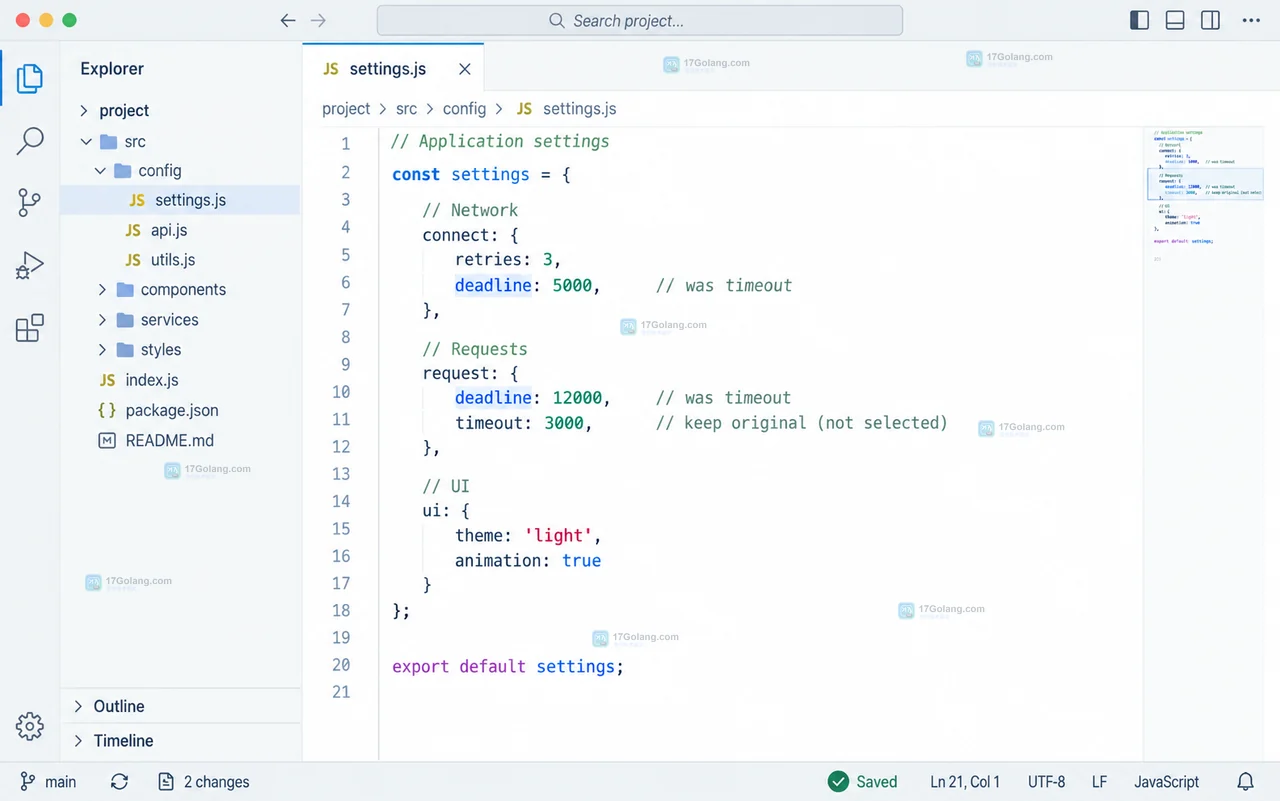Open the 2 changes status item

click(204, 782)
